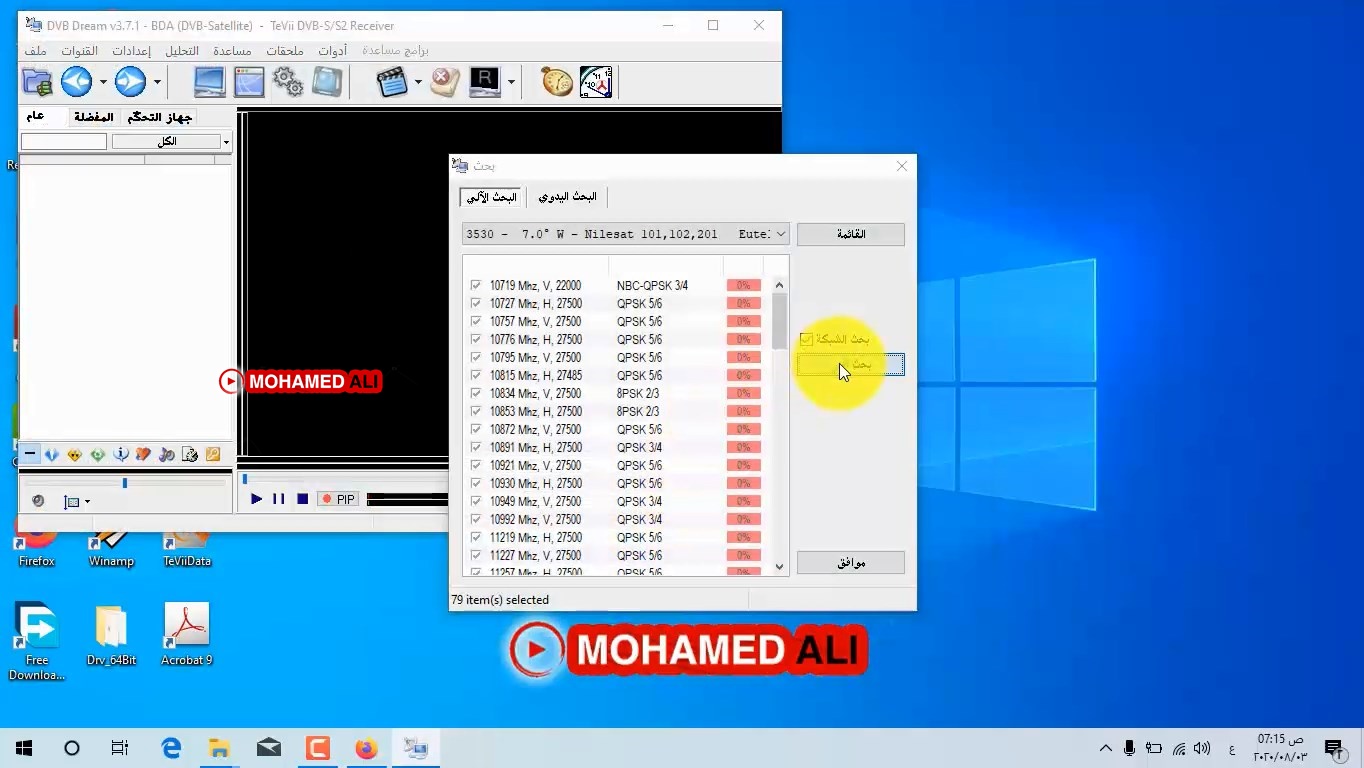The image size is (1364, 768).
Task: Open the clapperboard record dropdown arrow
Action: click(418, 82)
